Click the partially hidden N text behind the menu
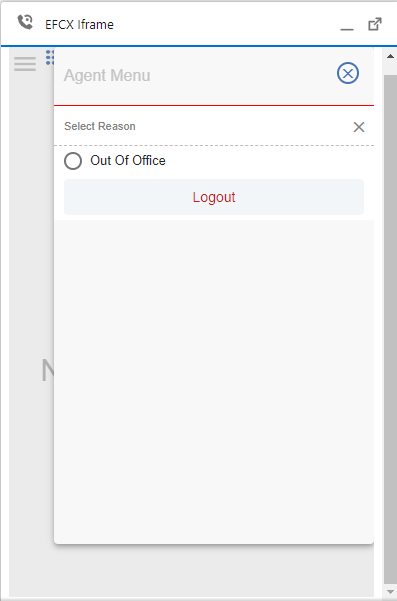Screen dimensions: 397x601 coord(47,371)
